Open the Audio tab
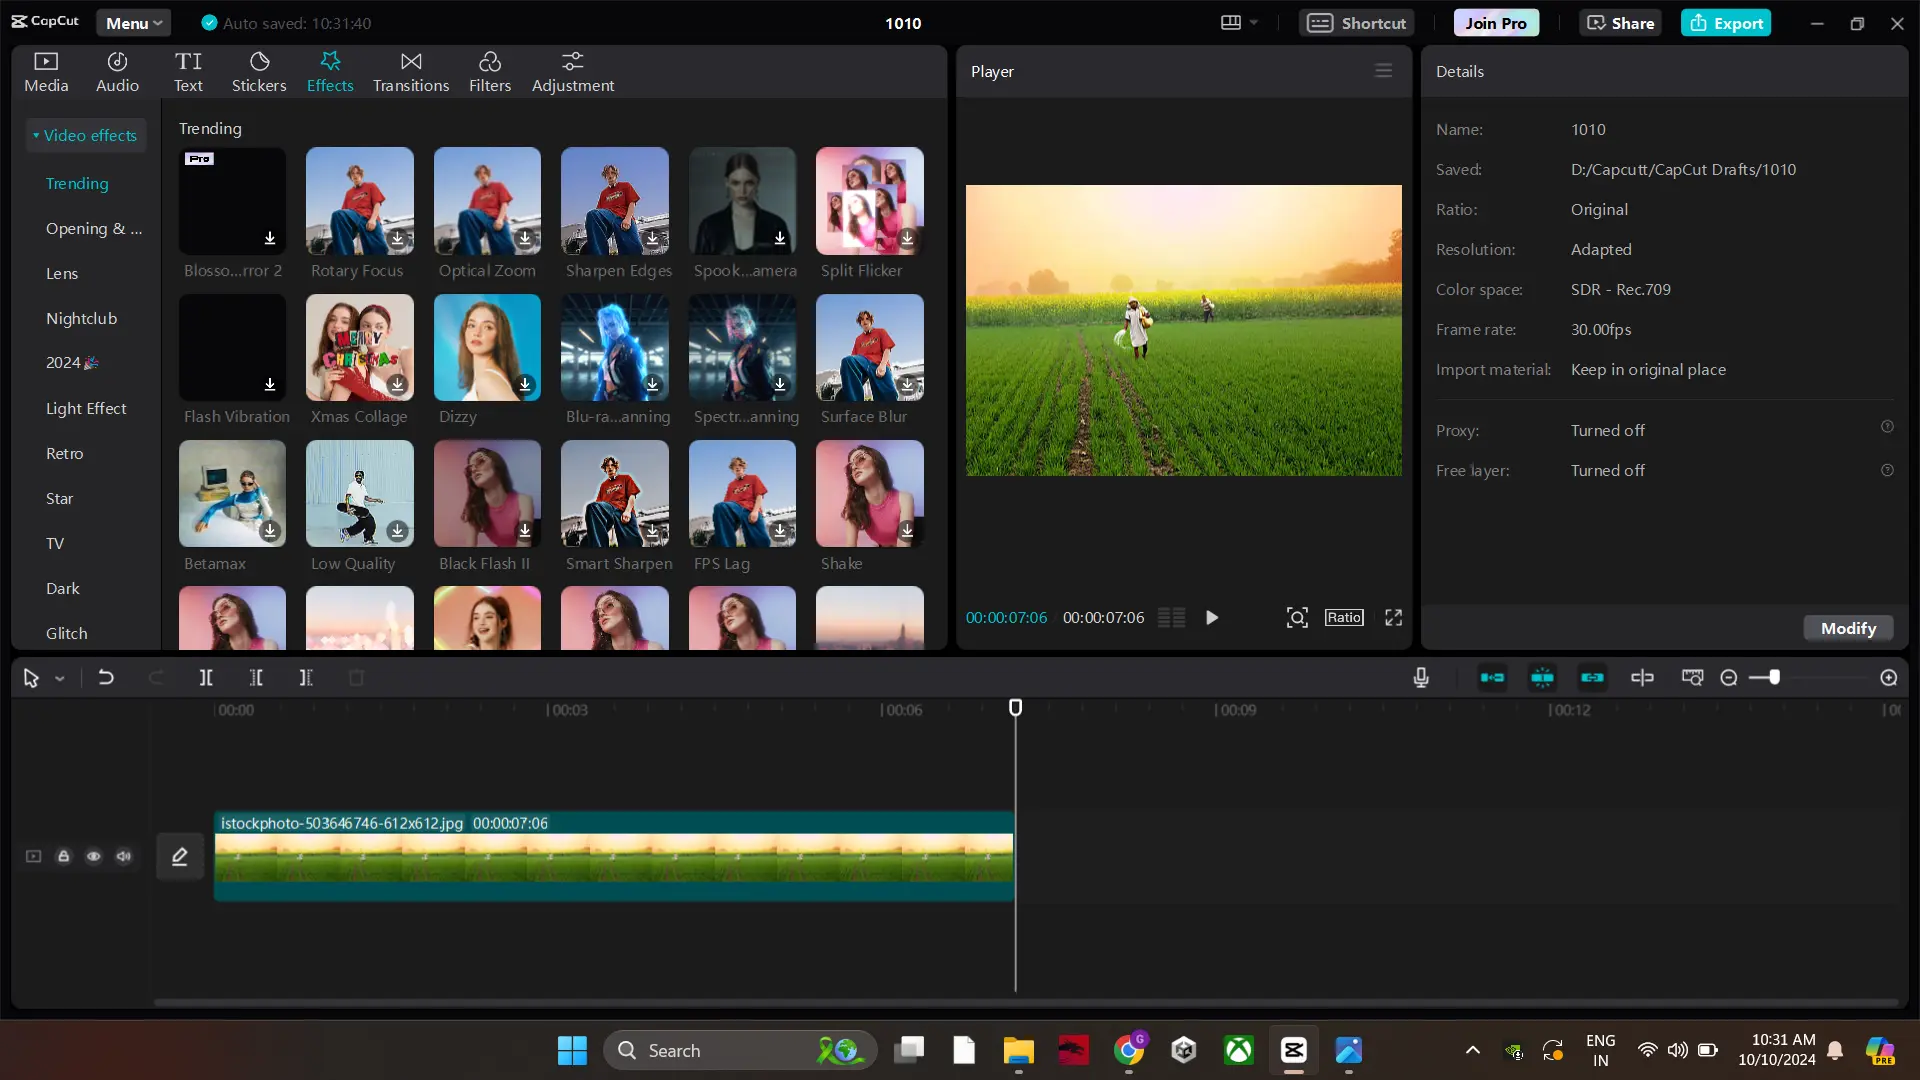This screenshot has height=1080, width=1920. (117, 72)
